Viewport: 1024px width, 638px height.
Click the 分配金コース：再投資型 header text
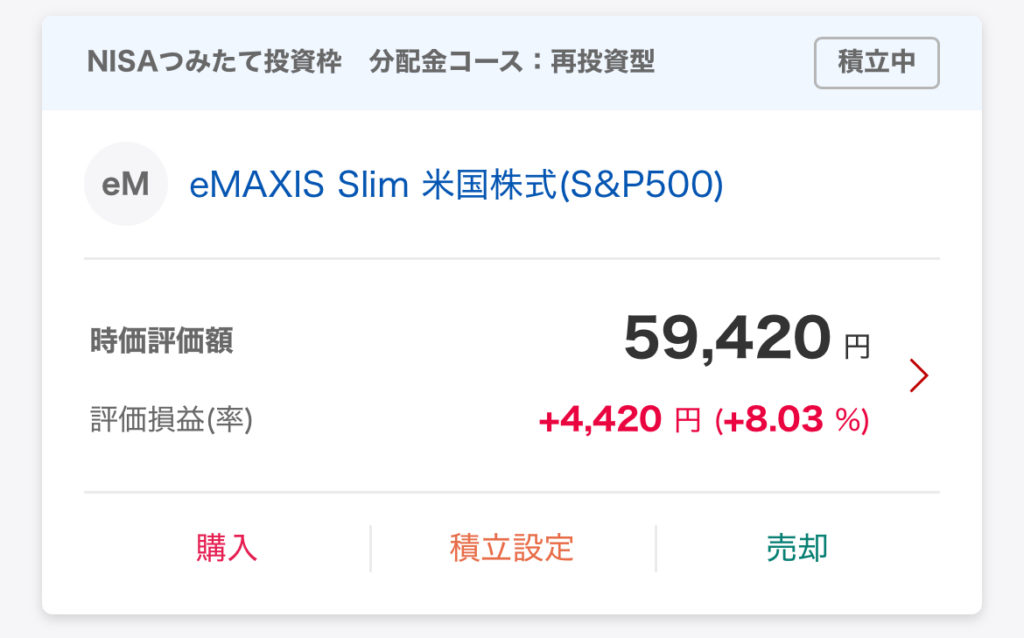coord(511,63)
